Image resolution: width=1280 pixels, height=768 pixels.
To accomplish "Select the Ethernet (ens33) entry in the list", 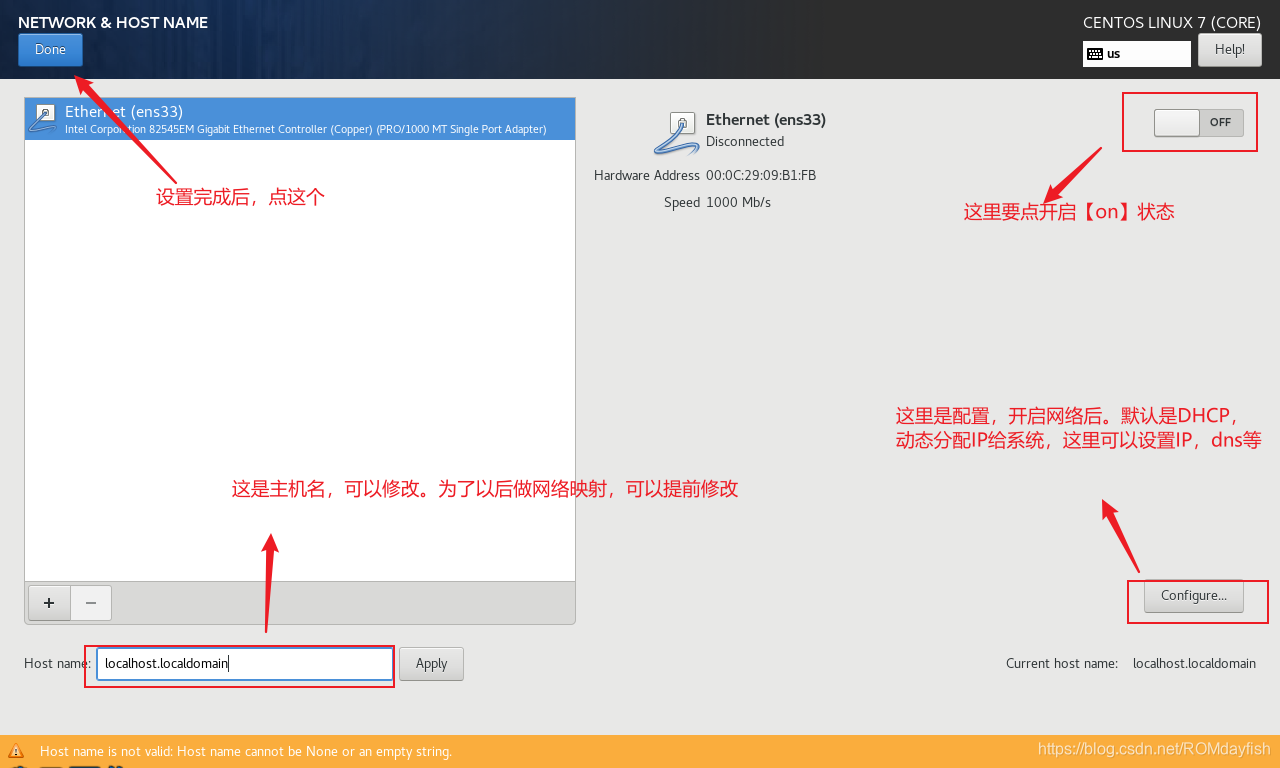I will [x=300, y=117].
